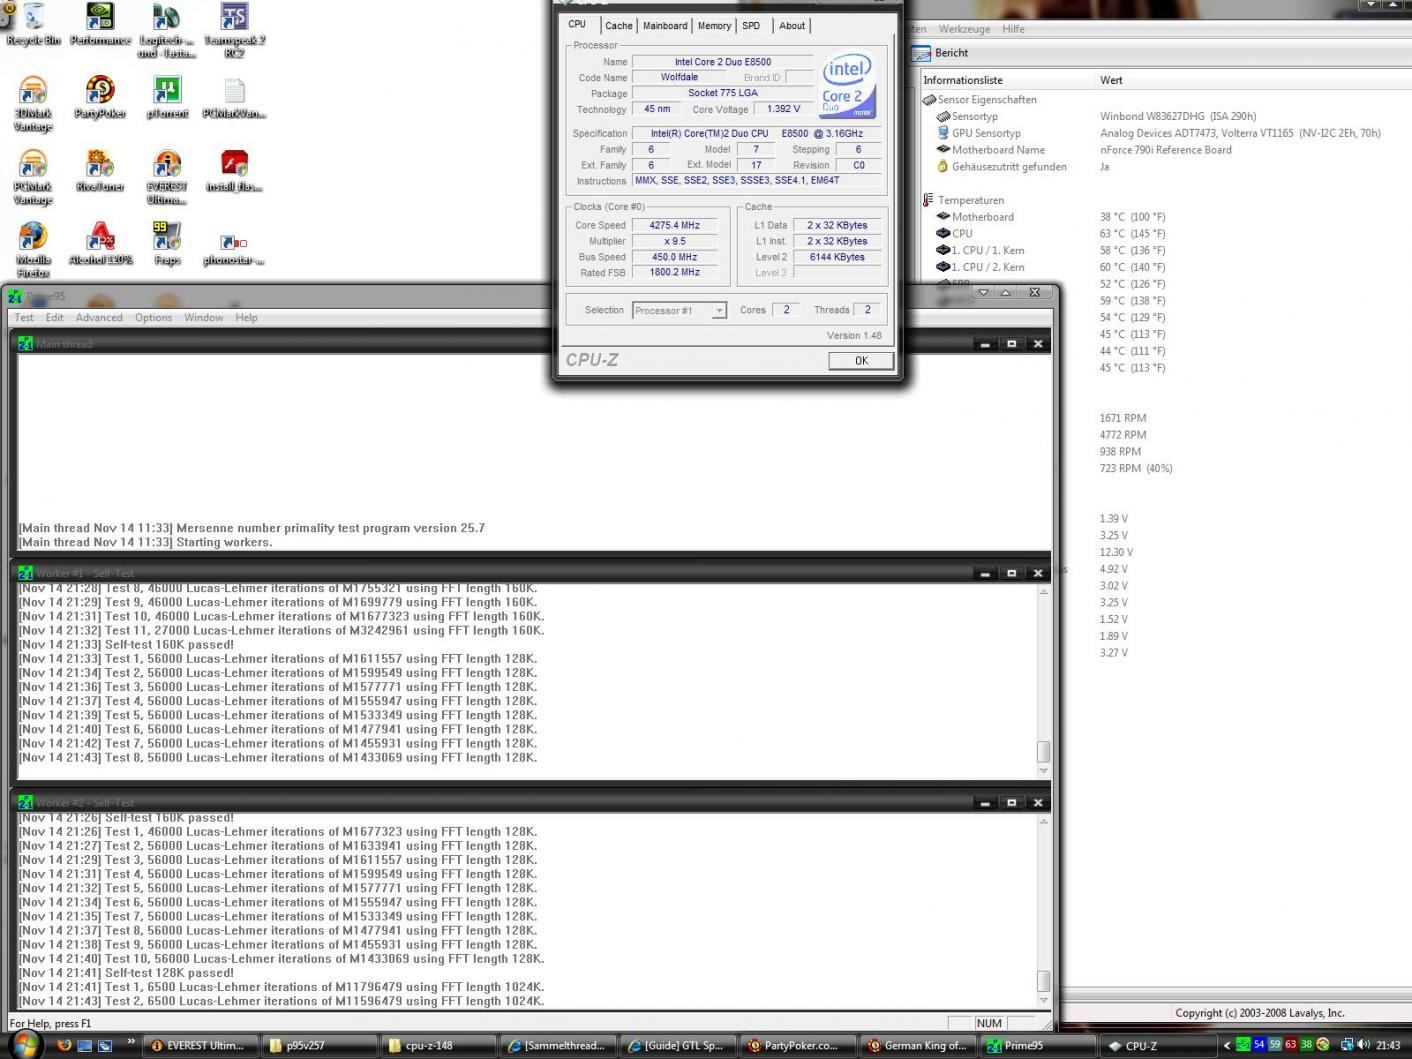Open the 3DMark Vantage desktop shortcut
This screenshot has width=1412, height=1059.
pos(33,104)
